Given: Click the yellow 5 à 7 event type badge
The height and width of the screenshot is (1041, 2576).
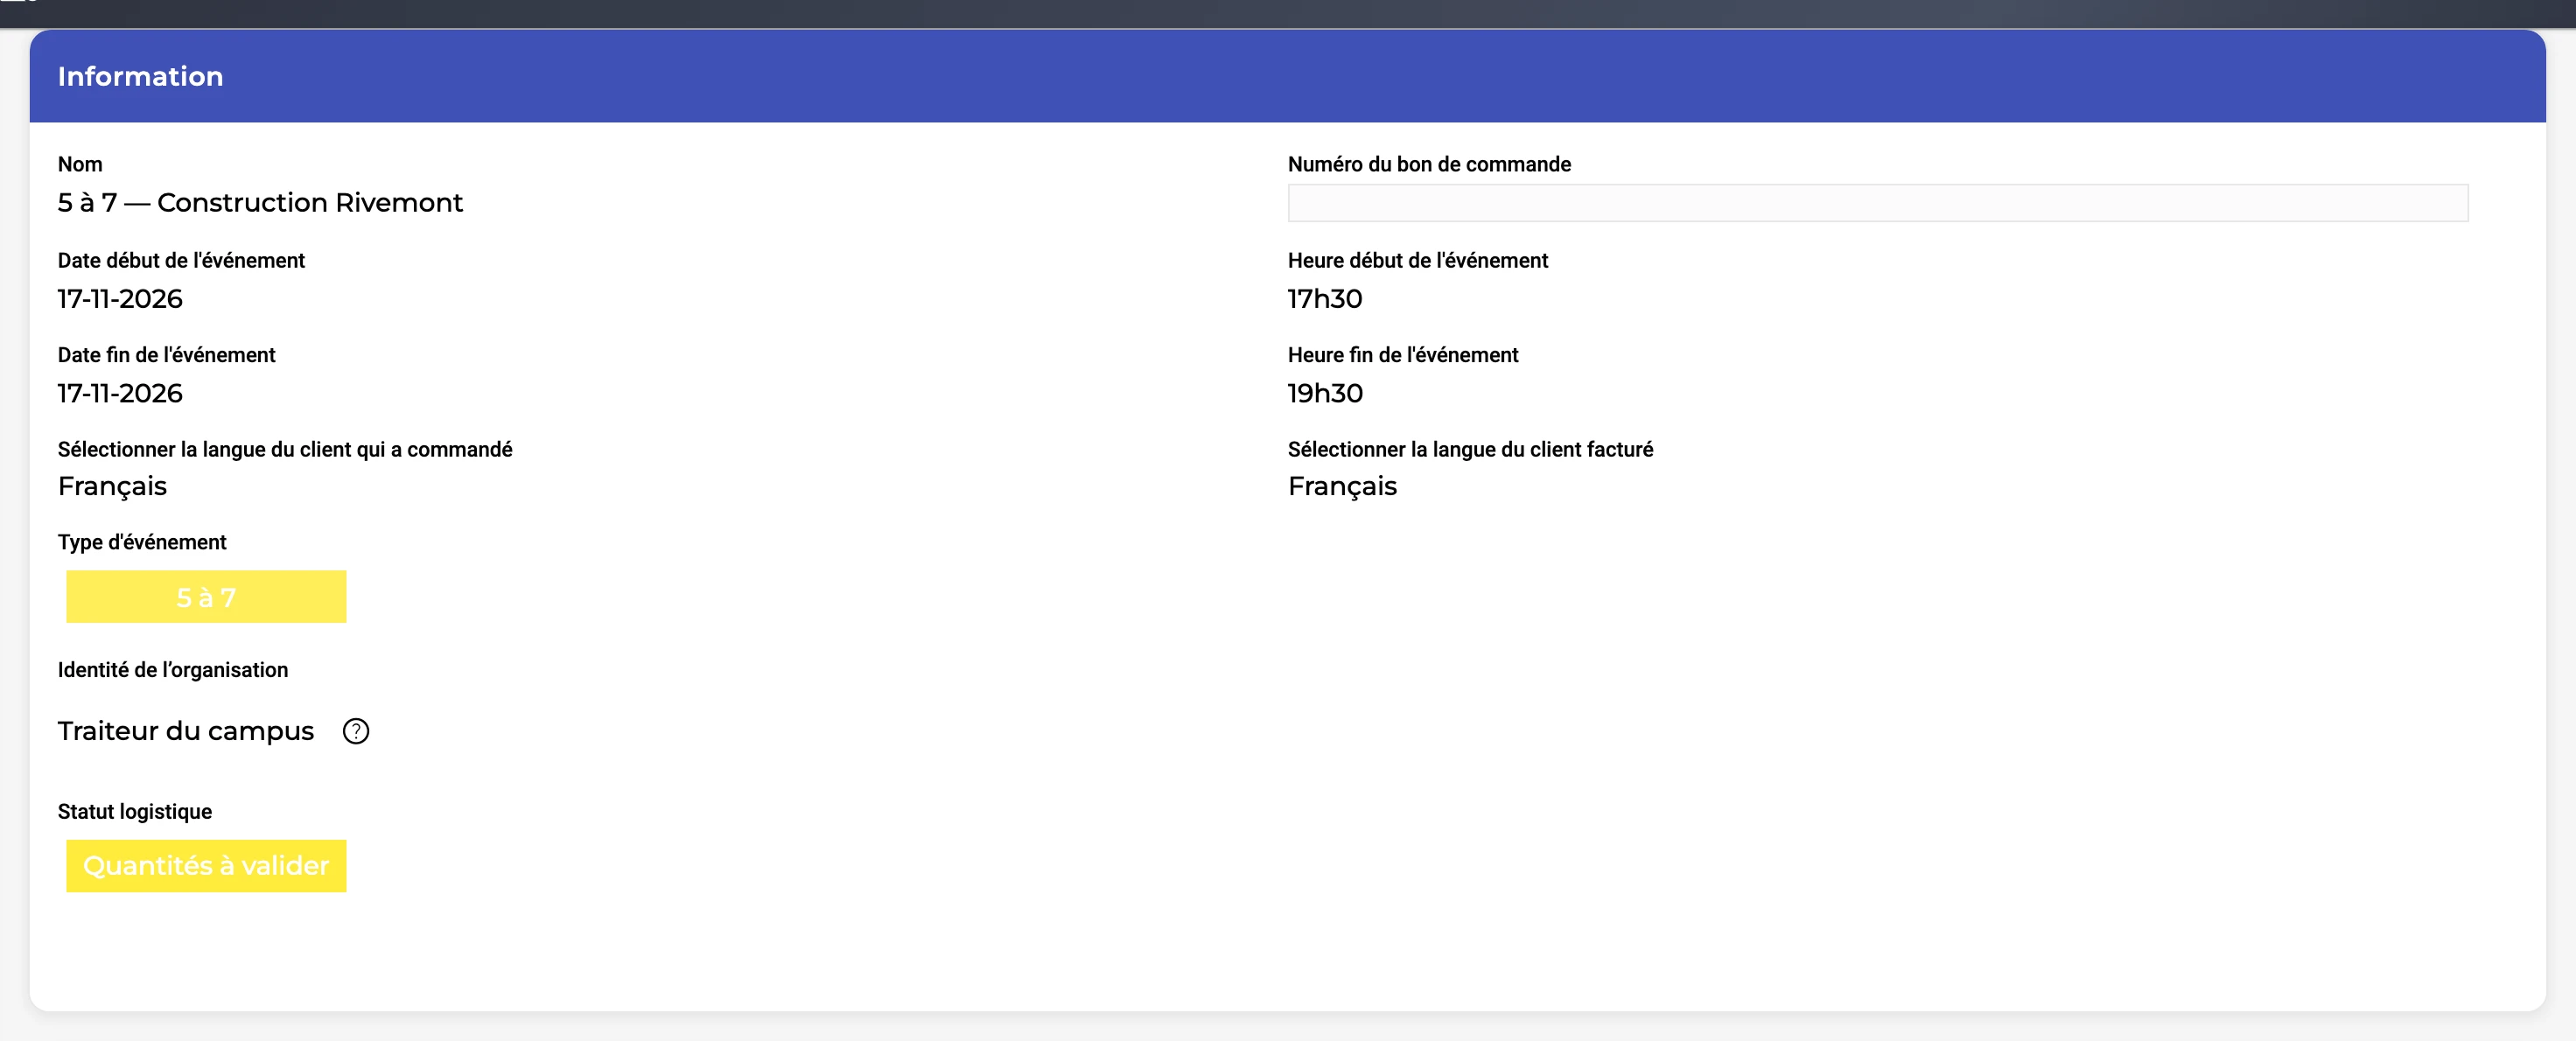Looking at the screenshot, I should pyautogui.click(x=206, y=597).
